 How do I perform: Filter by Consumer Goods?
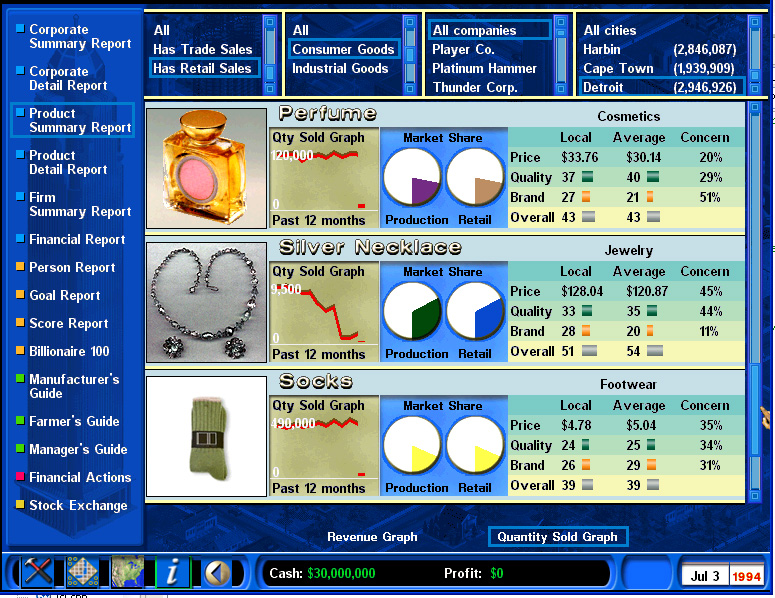coord(344,49)
